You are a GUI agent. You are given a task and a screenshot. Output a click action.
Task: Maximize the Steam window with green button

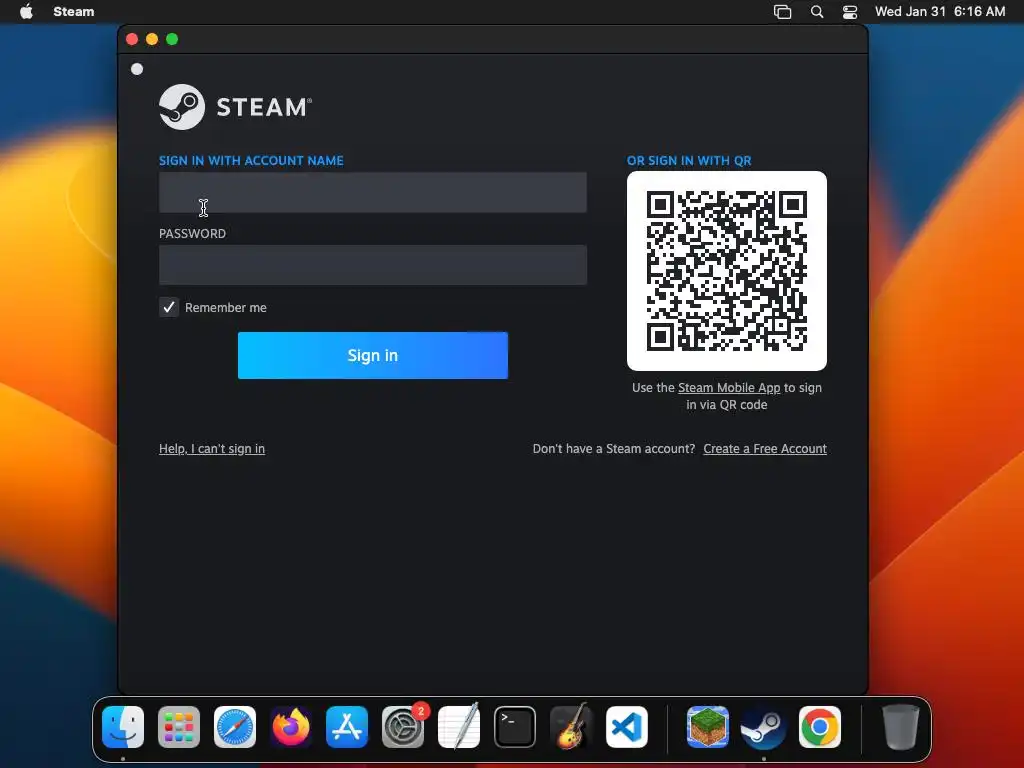click(172, 39)
